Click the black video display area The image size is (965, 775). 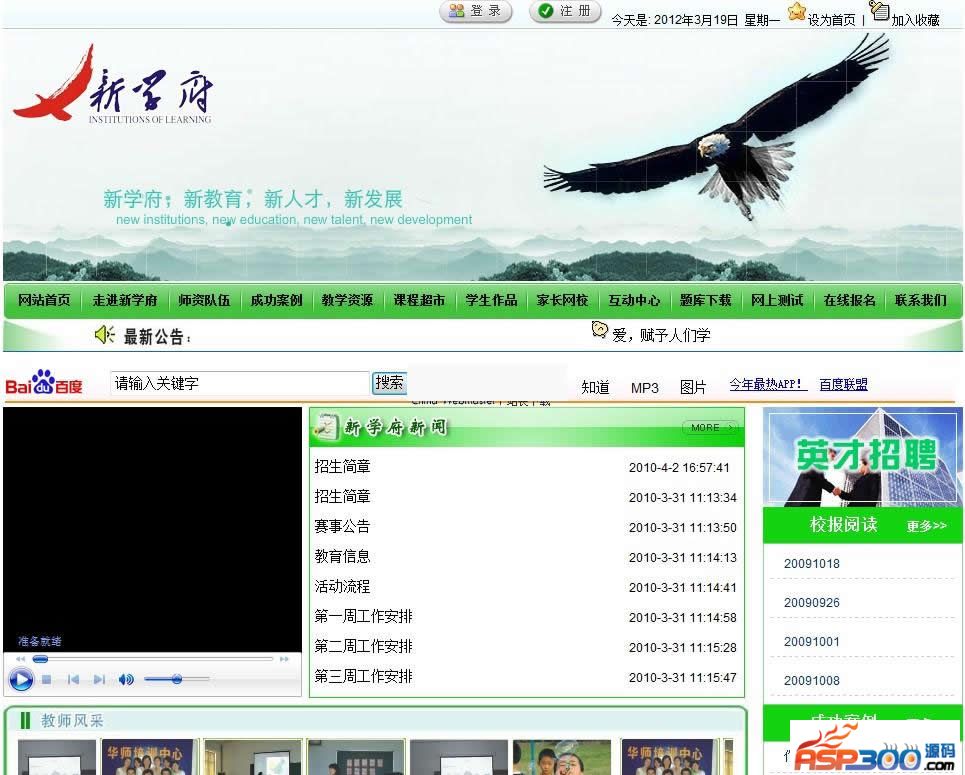153,529
